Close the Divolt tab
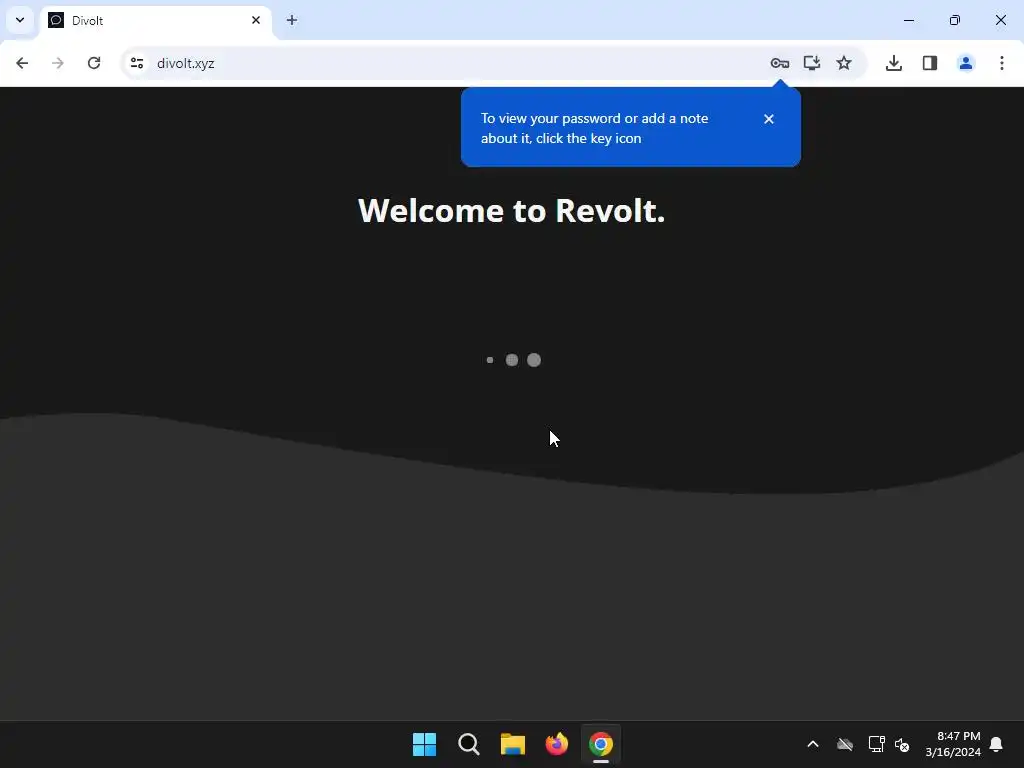The width and height of the screenshot is (1024, 768). (x=256, y=20)
